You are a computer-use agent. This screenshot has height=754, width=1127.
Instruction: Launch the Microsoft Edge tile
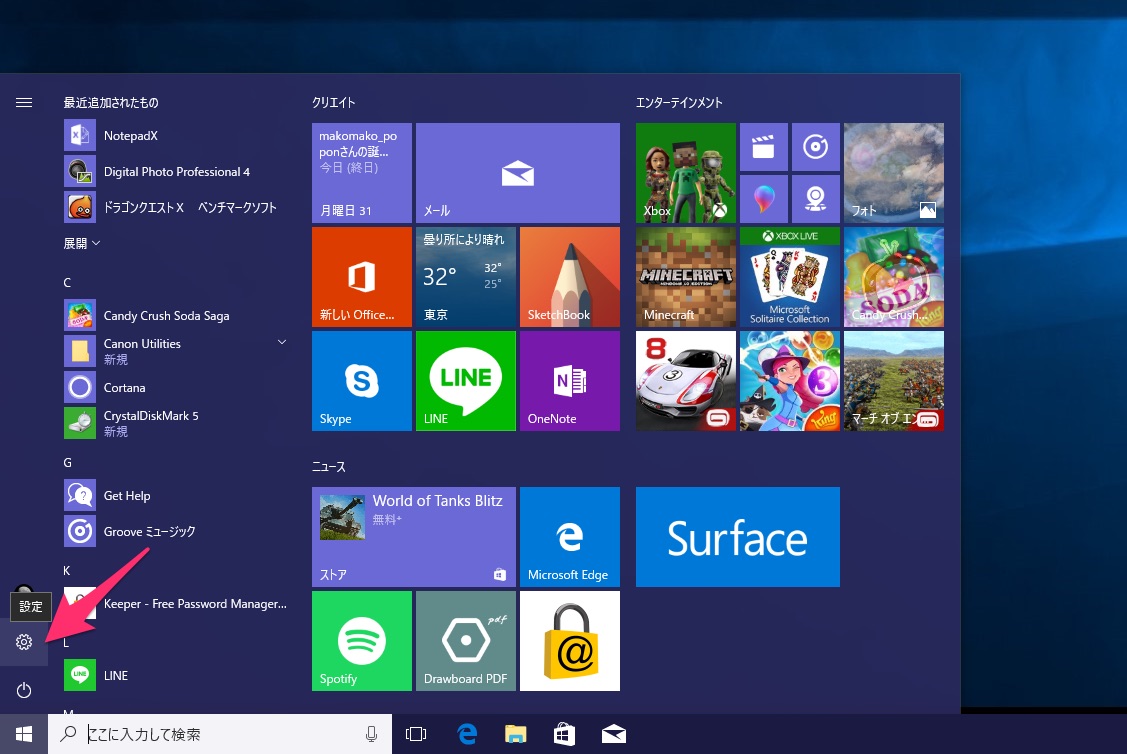point(570,537)
